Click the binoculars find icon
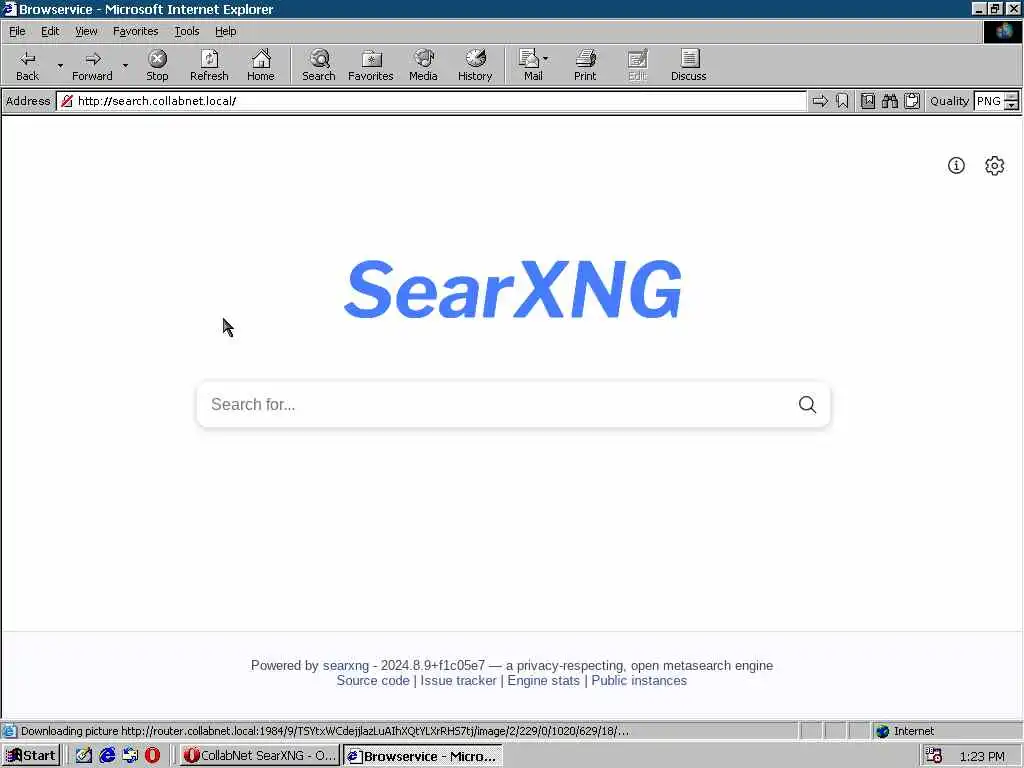Screen dimensions: 1024x768 (x=889, y=101)
